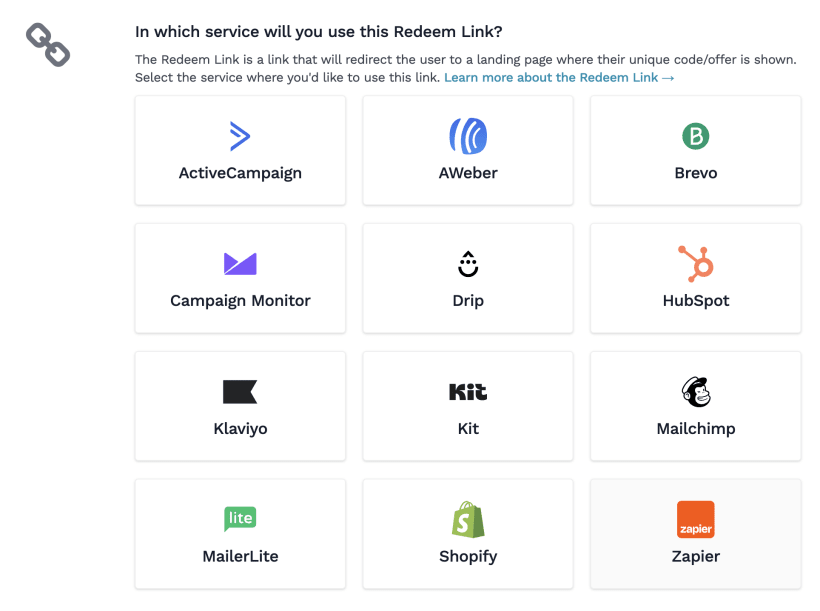
Task: Click the Kit wordmark logo
Action: coord(467,392)
